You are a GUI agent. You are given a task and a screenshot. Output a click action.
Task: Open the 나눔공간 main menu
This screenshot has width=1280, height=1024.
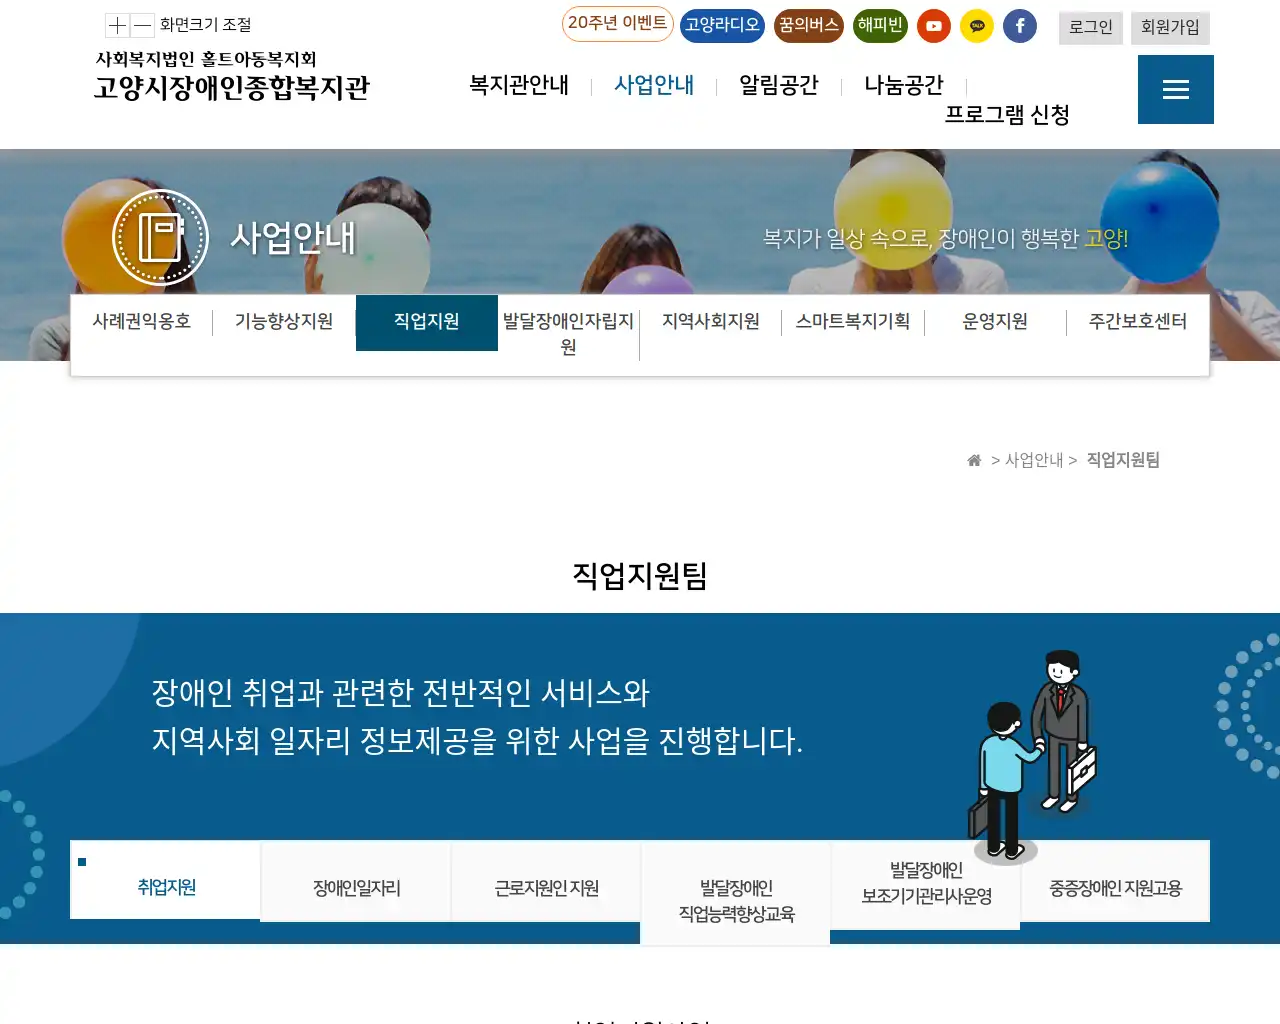pos(904,85)
